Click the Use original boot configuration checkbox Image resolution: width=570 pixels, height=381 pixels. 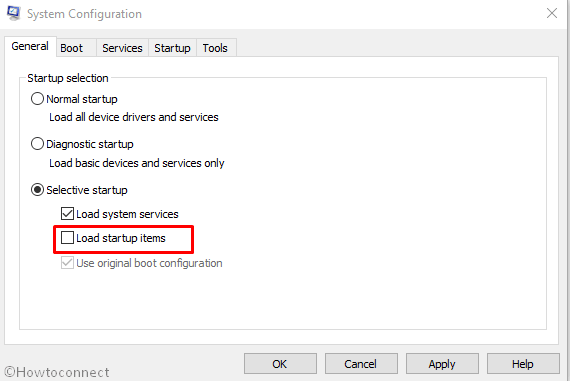tap(68, 262)
